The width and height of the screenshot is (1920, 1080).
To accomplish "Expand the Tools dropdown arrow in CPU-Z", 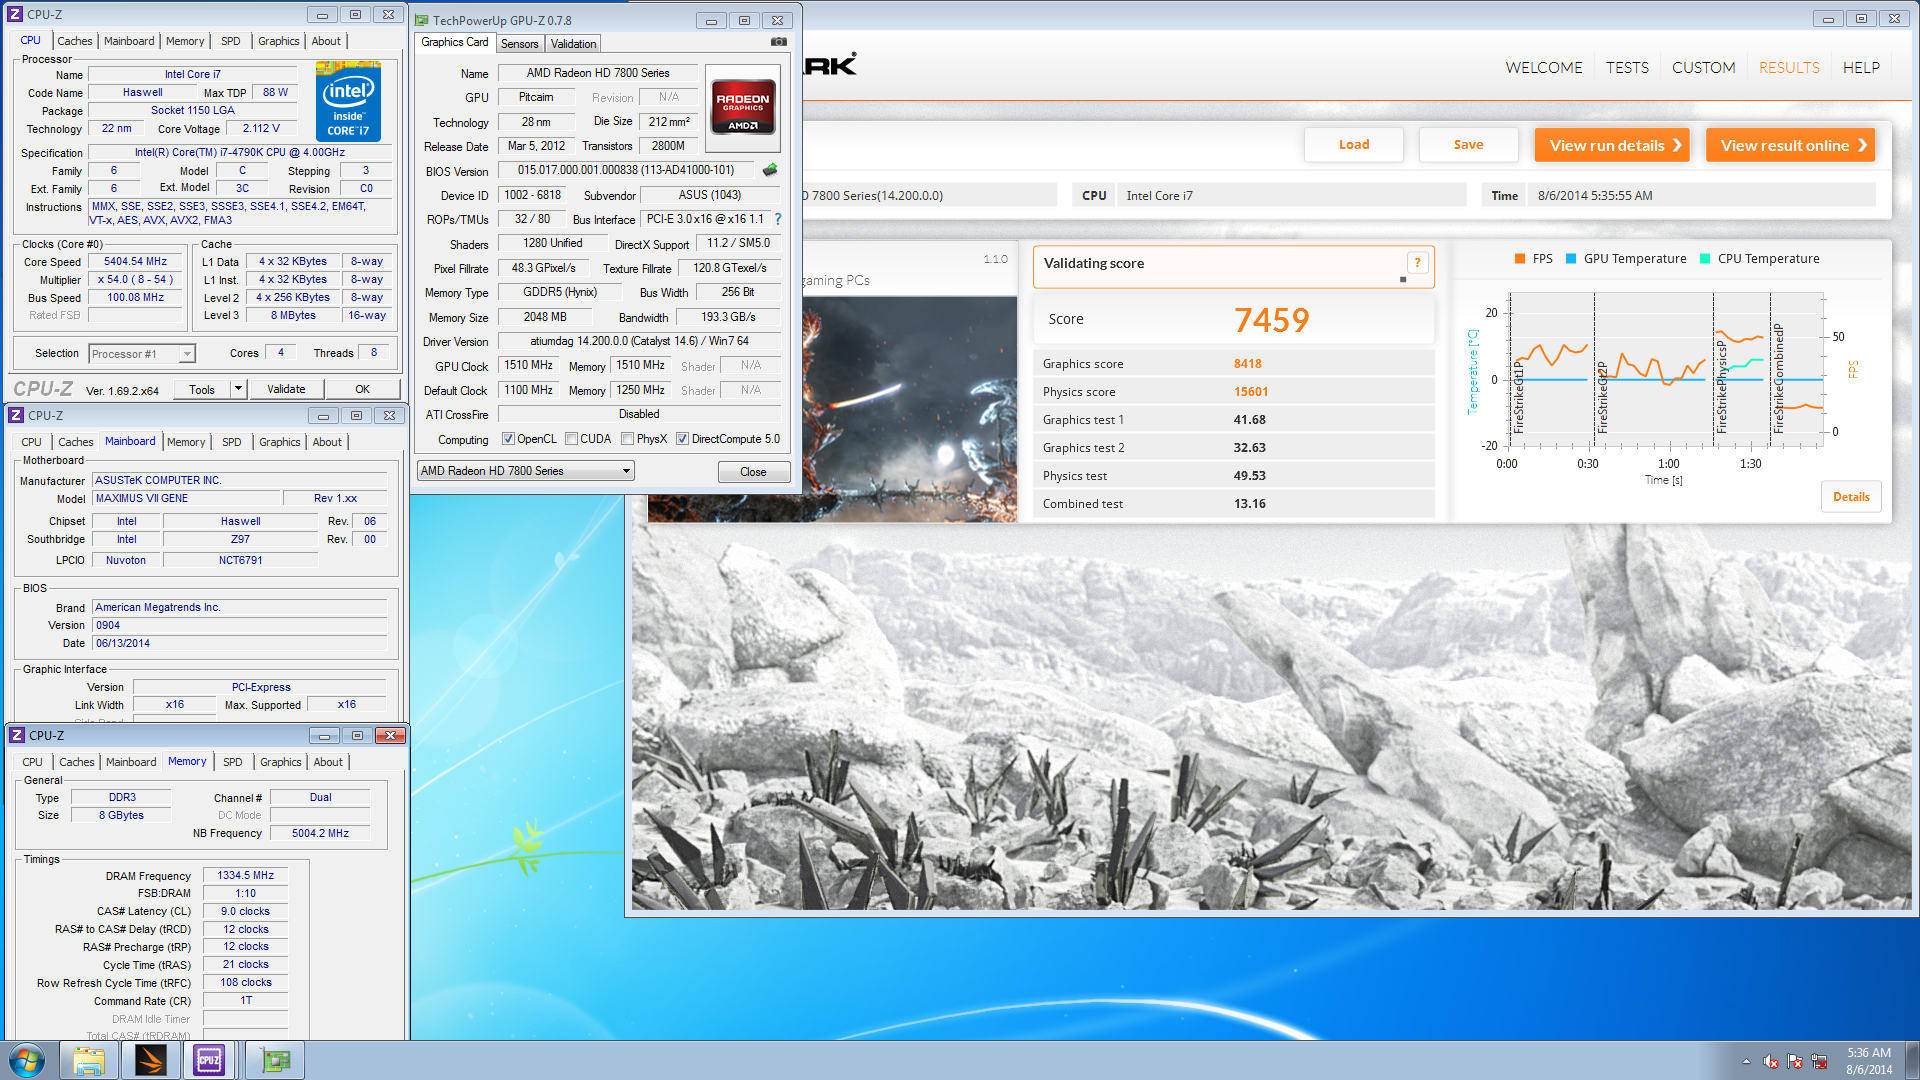I will pos(238,389).
